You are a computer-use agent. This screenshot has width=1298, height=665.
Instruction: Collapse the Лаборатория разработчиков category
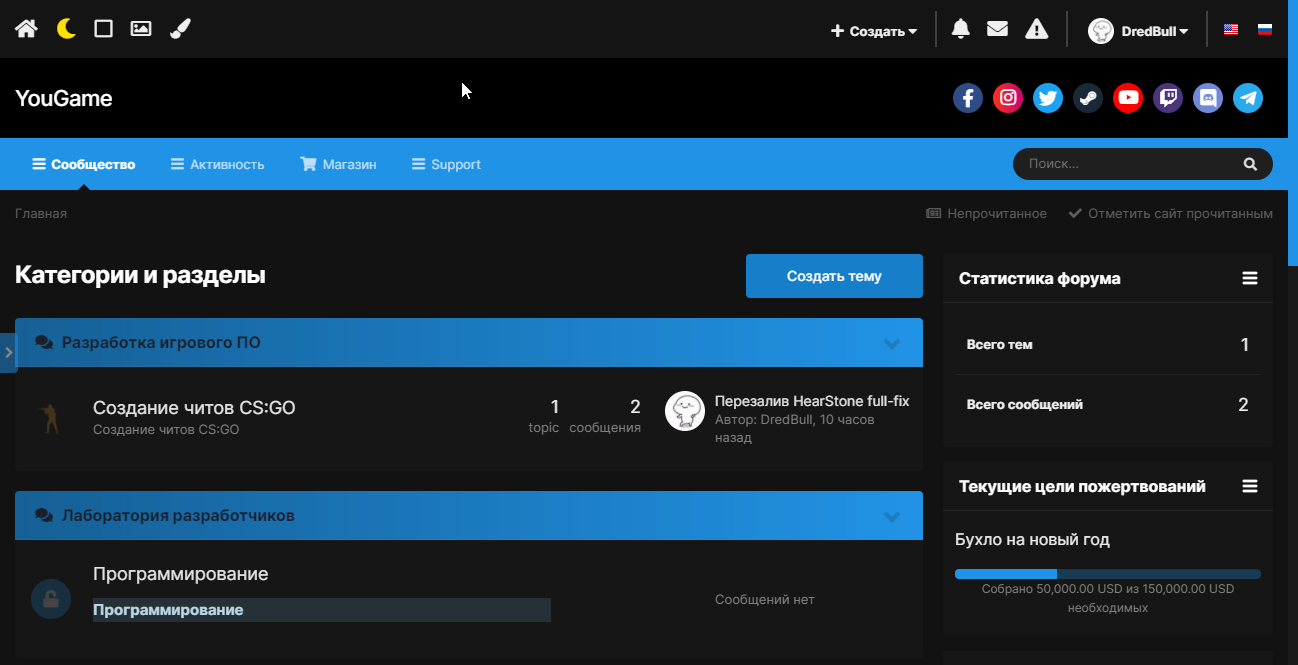click(893, 516)
